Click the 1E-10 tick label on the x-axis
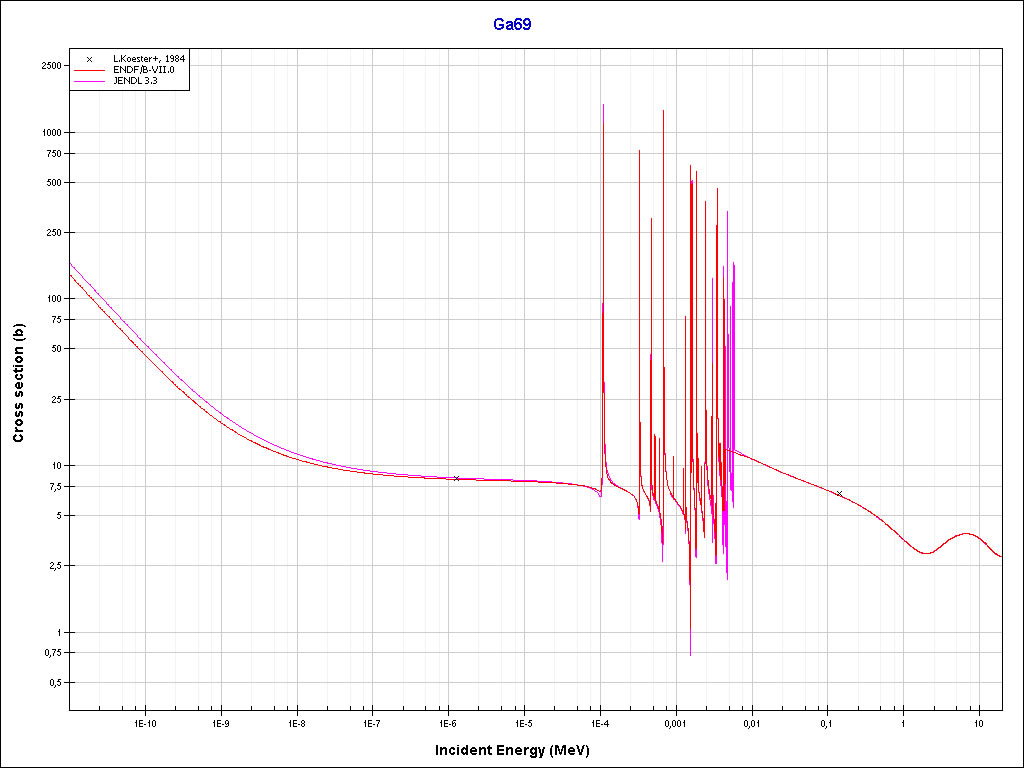This screenshot has width=1024, height=768. (145, 723)
